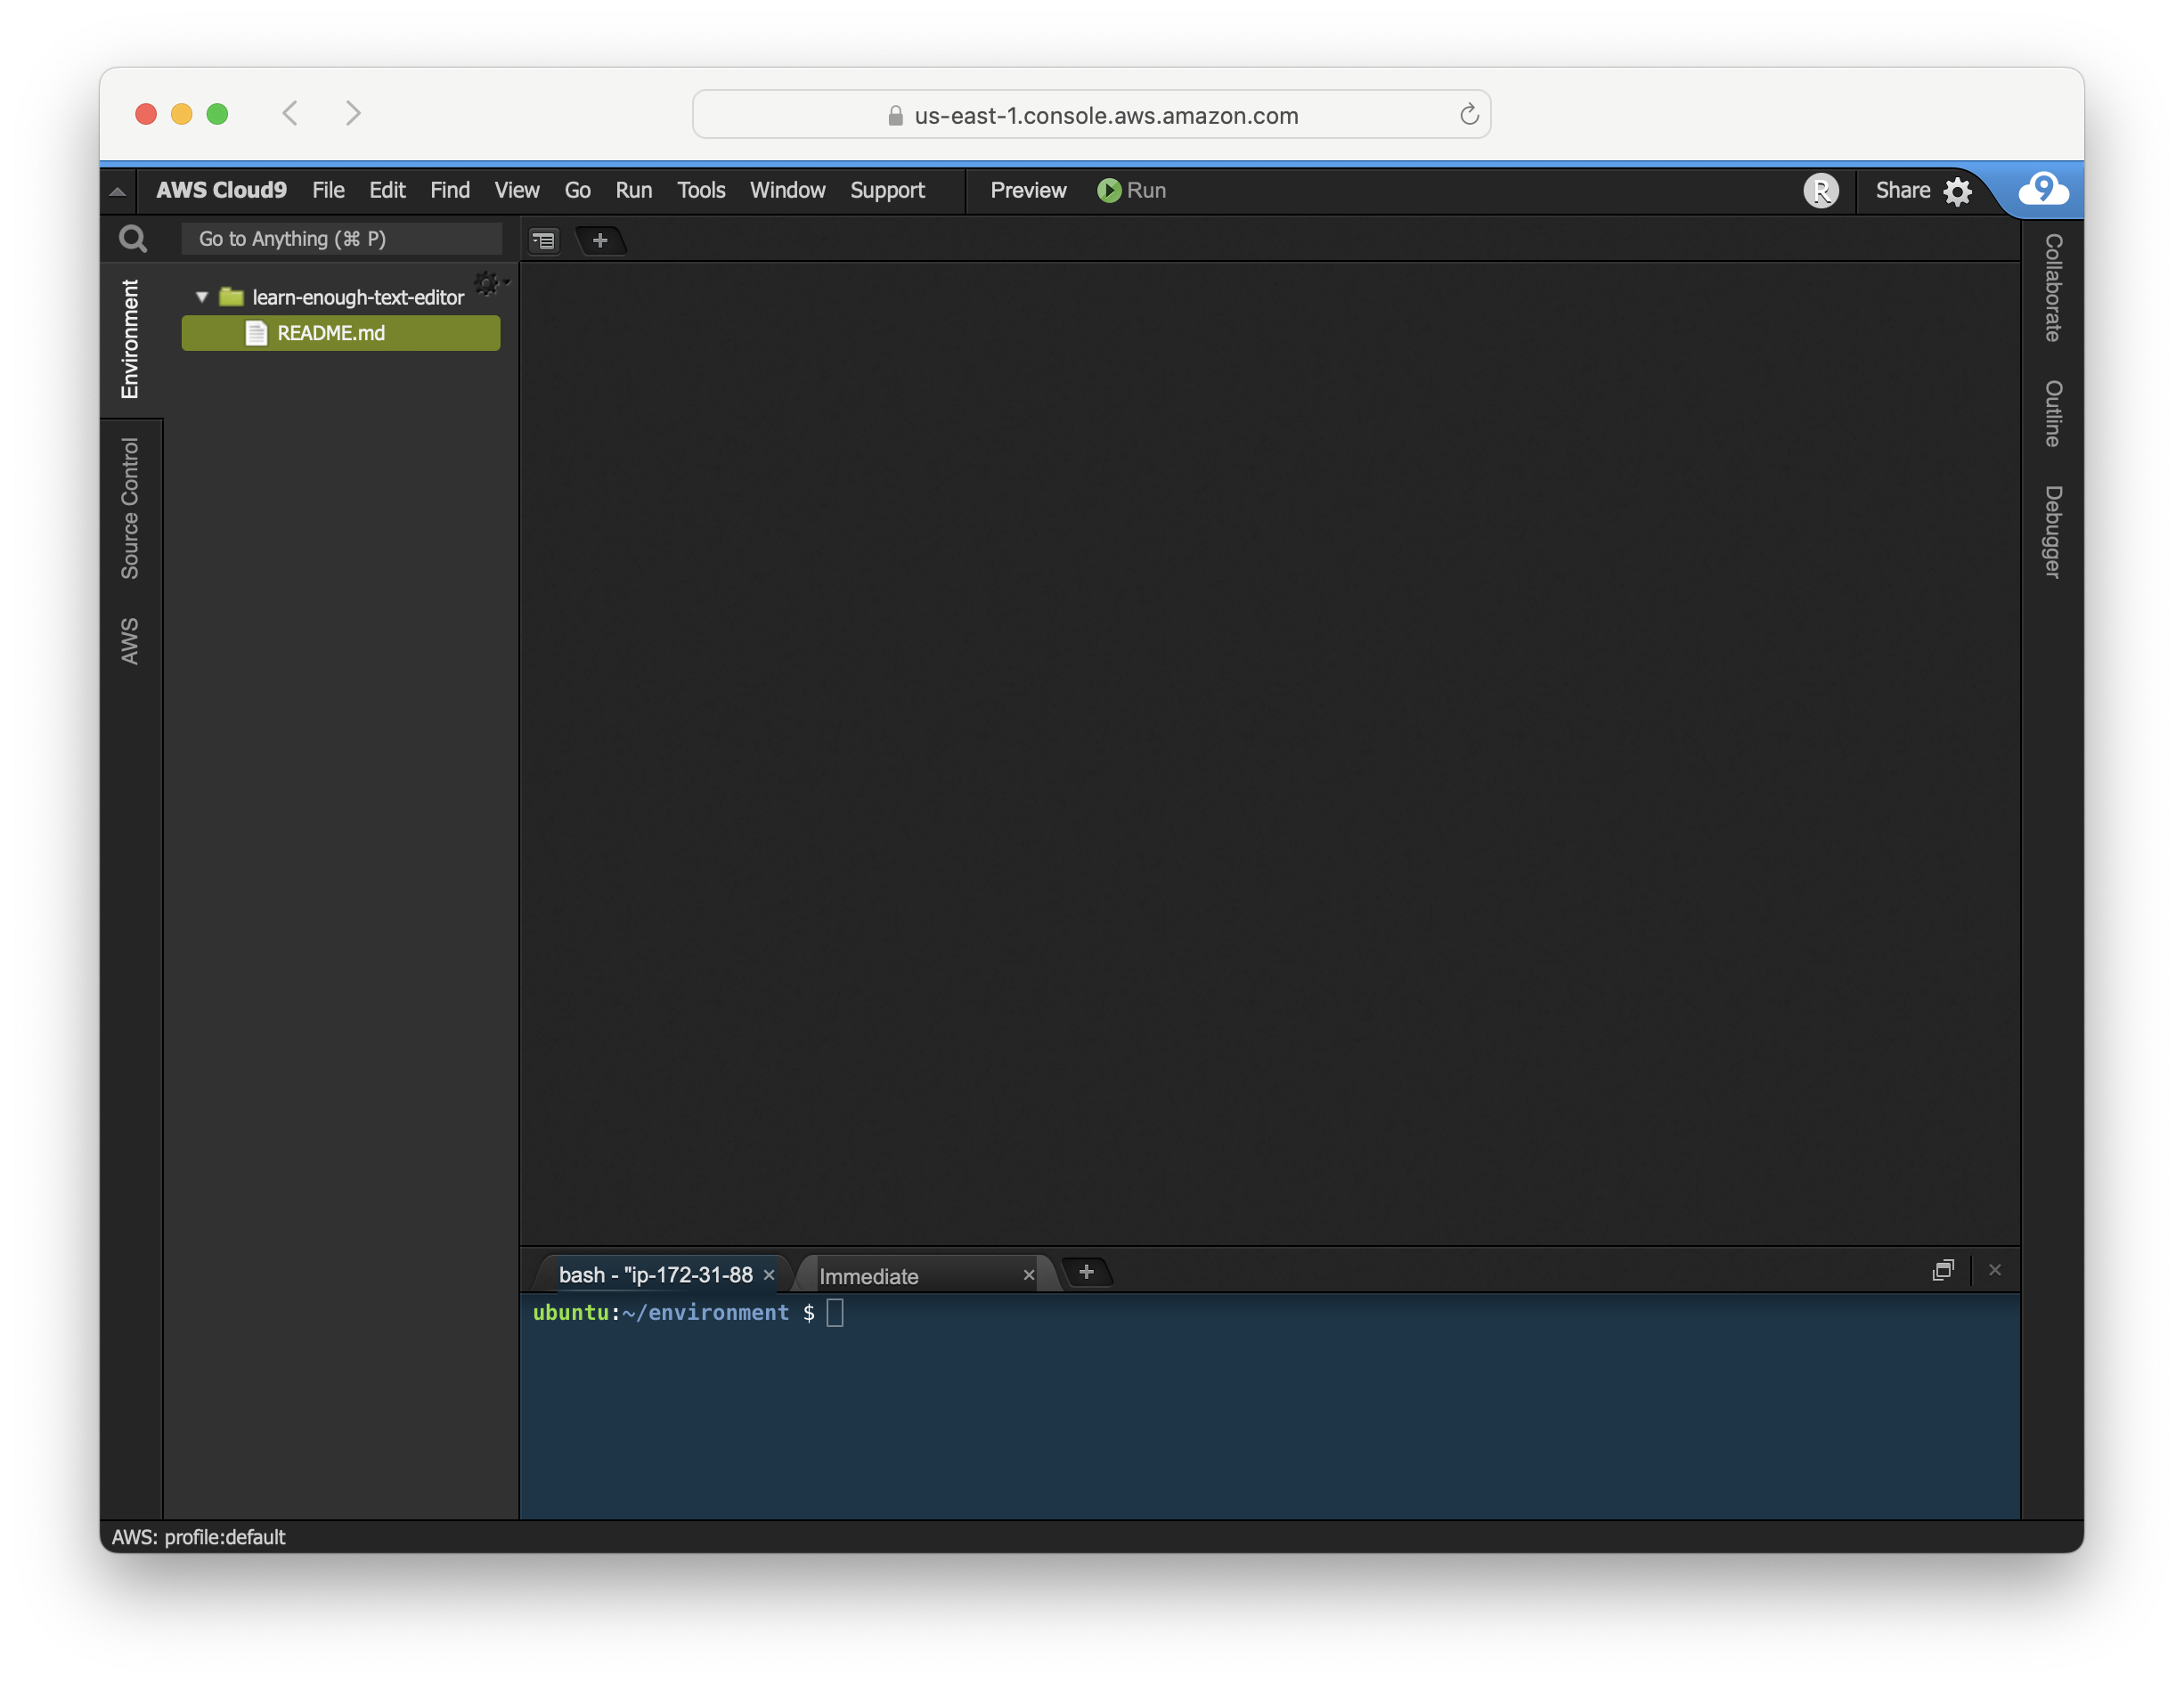Screen dimensions: 2184x1685
Task: Click the green Run play icon
Action: (x=1108, y=191)
